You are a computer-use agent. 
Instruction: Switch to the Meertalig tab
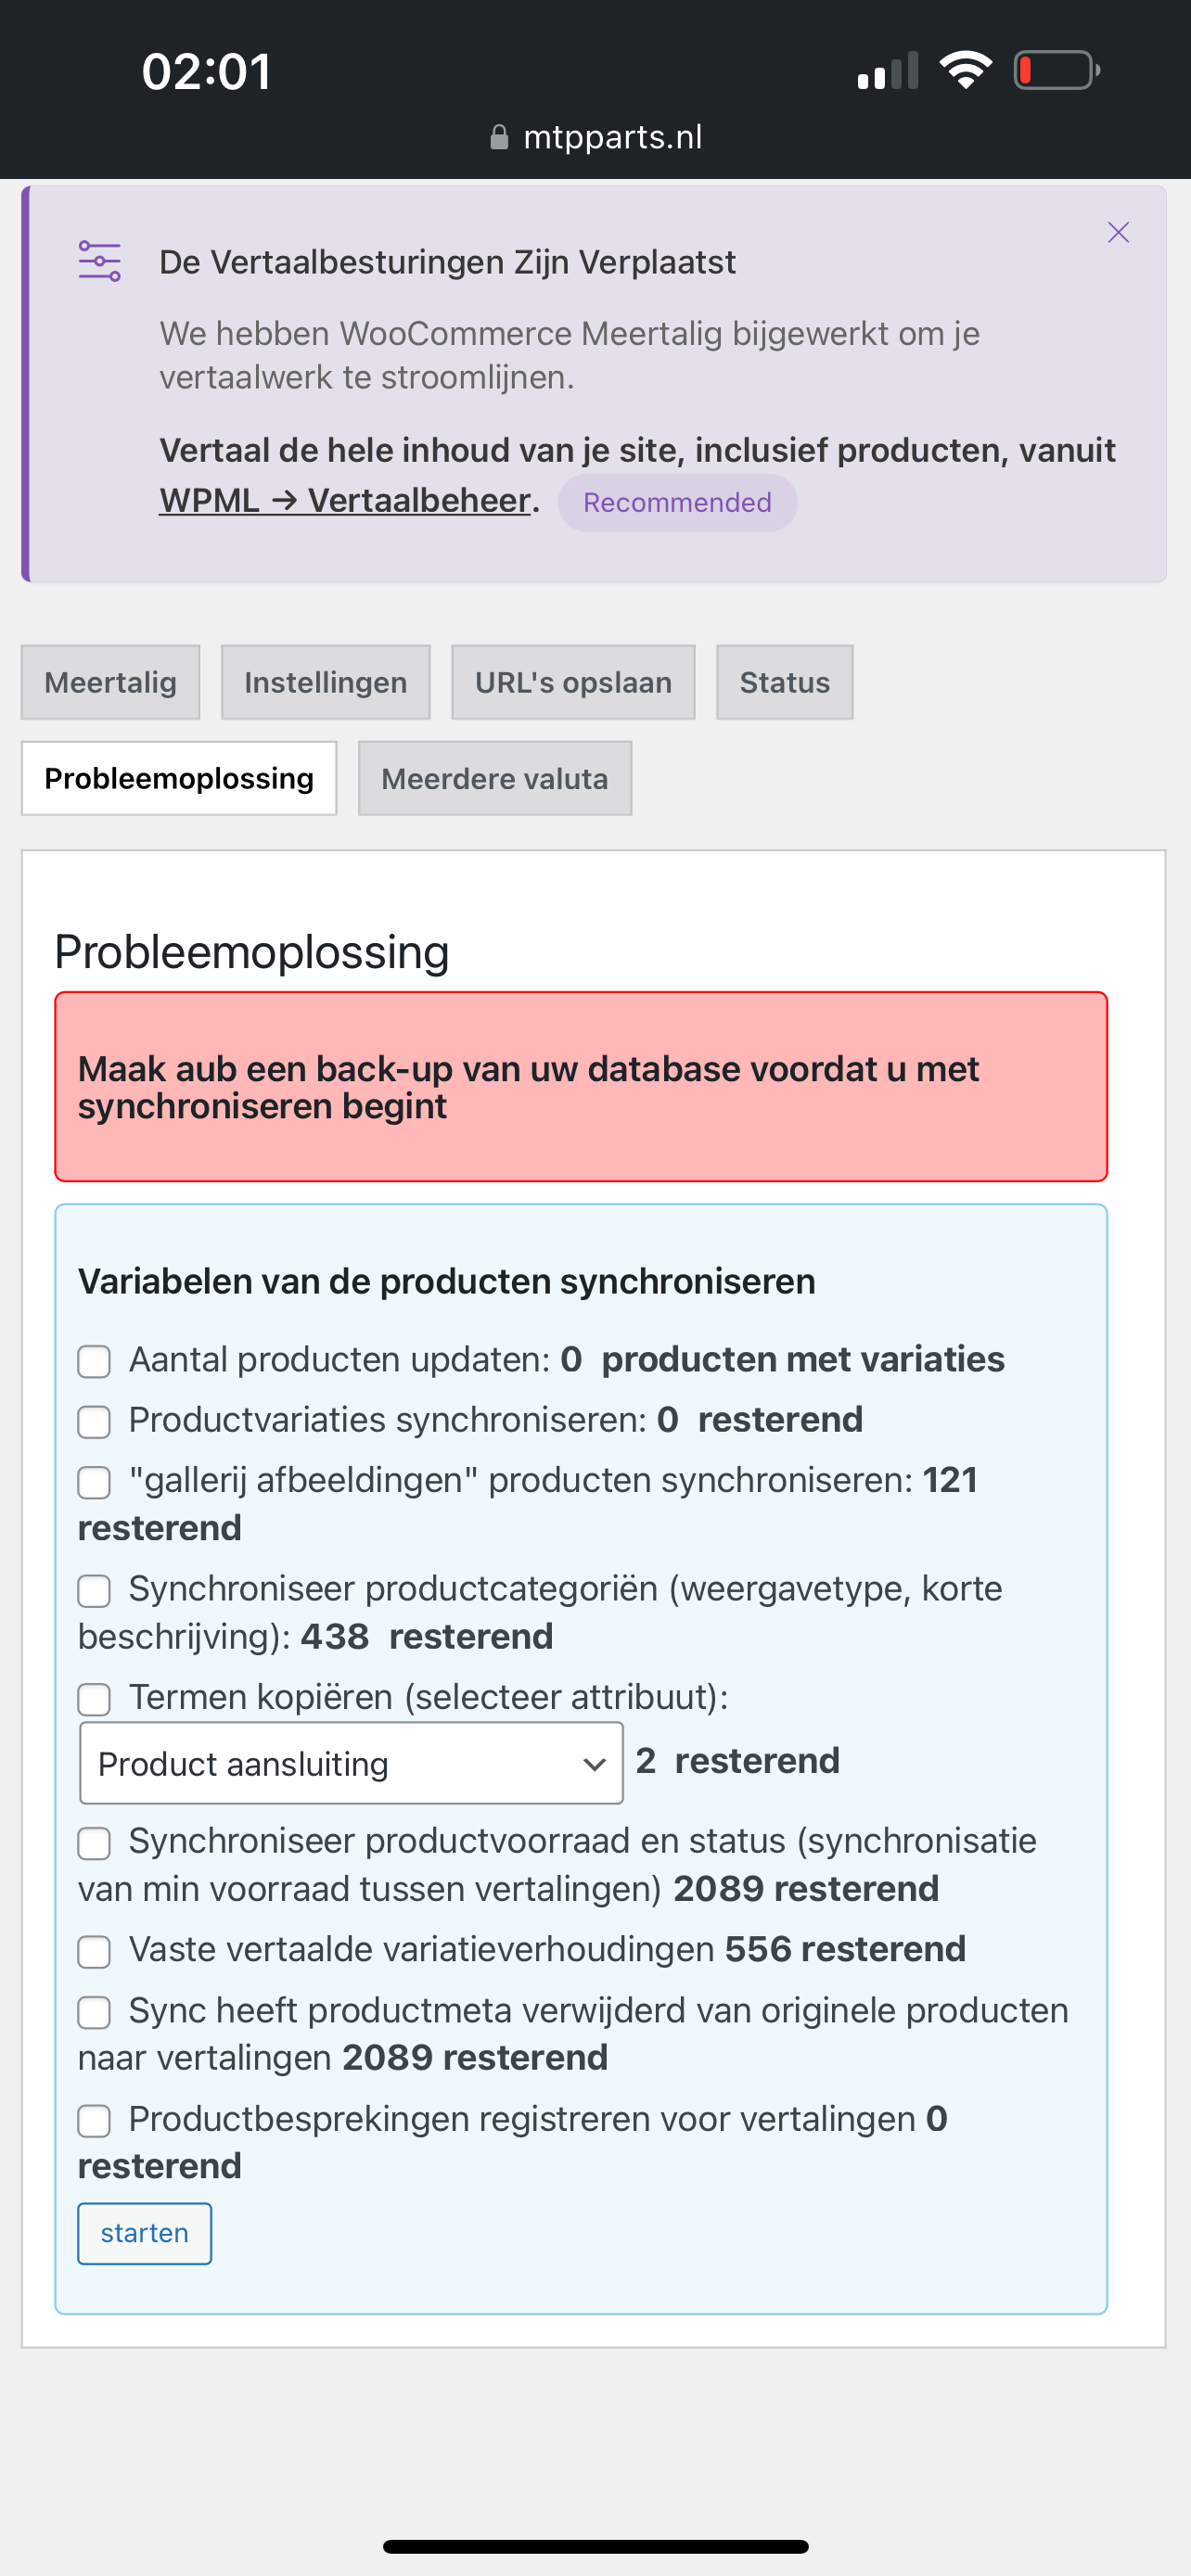pyautogui.click(x=110, y=682)
